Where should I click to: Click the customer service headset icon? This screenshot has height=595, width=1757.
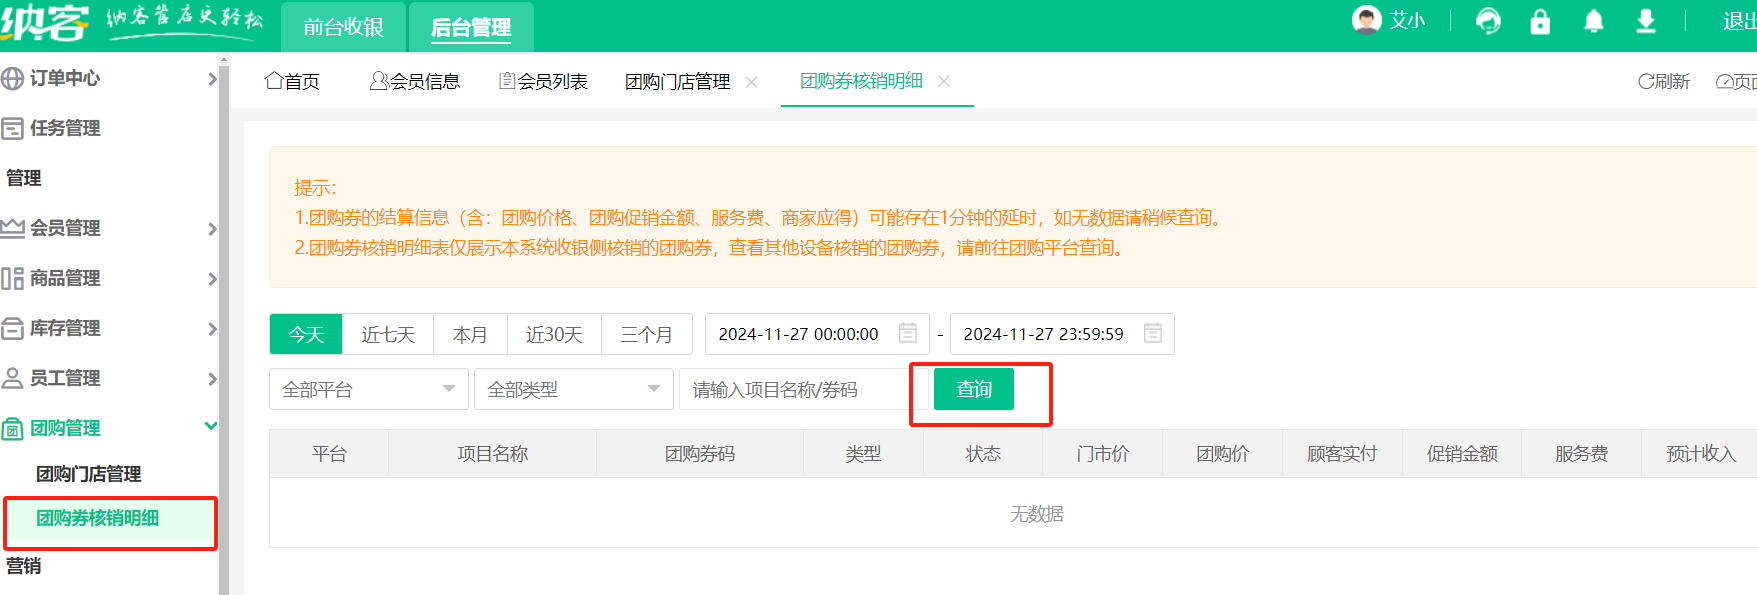[1488, 21]
